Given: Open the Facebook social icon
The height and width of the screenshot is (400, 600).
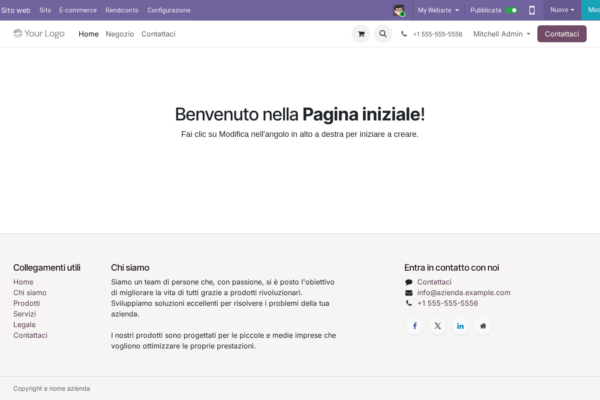Looking at the screenshot, I should [x=415, y=326].
